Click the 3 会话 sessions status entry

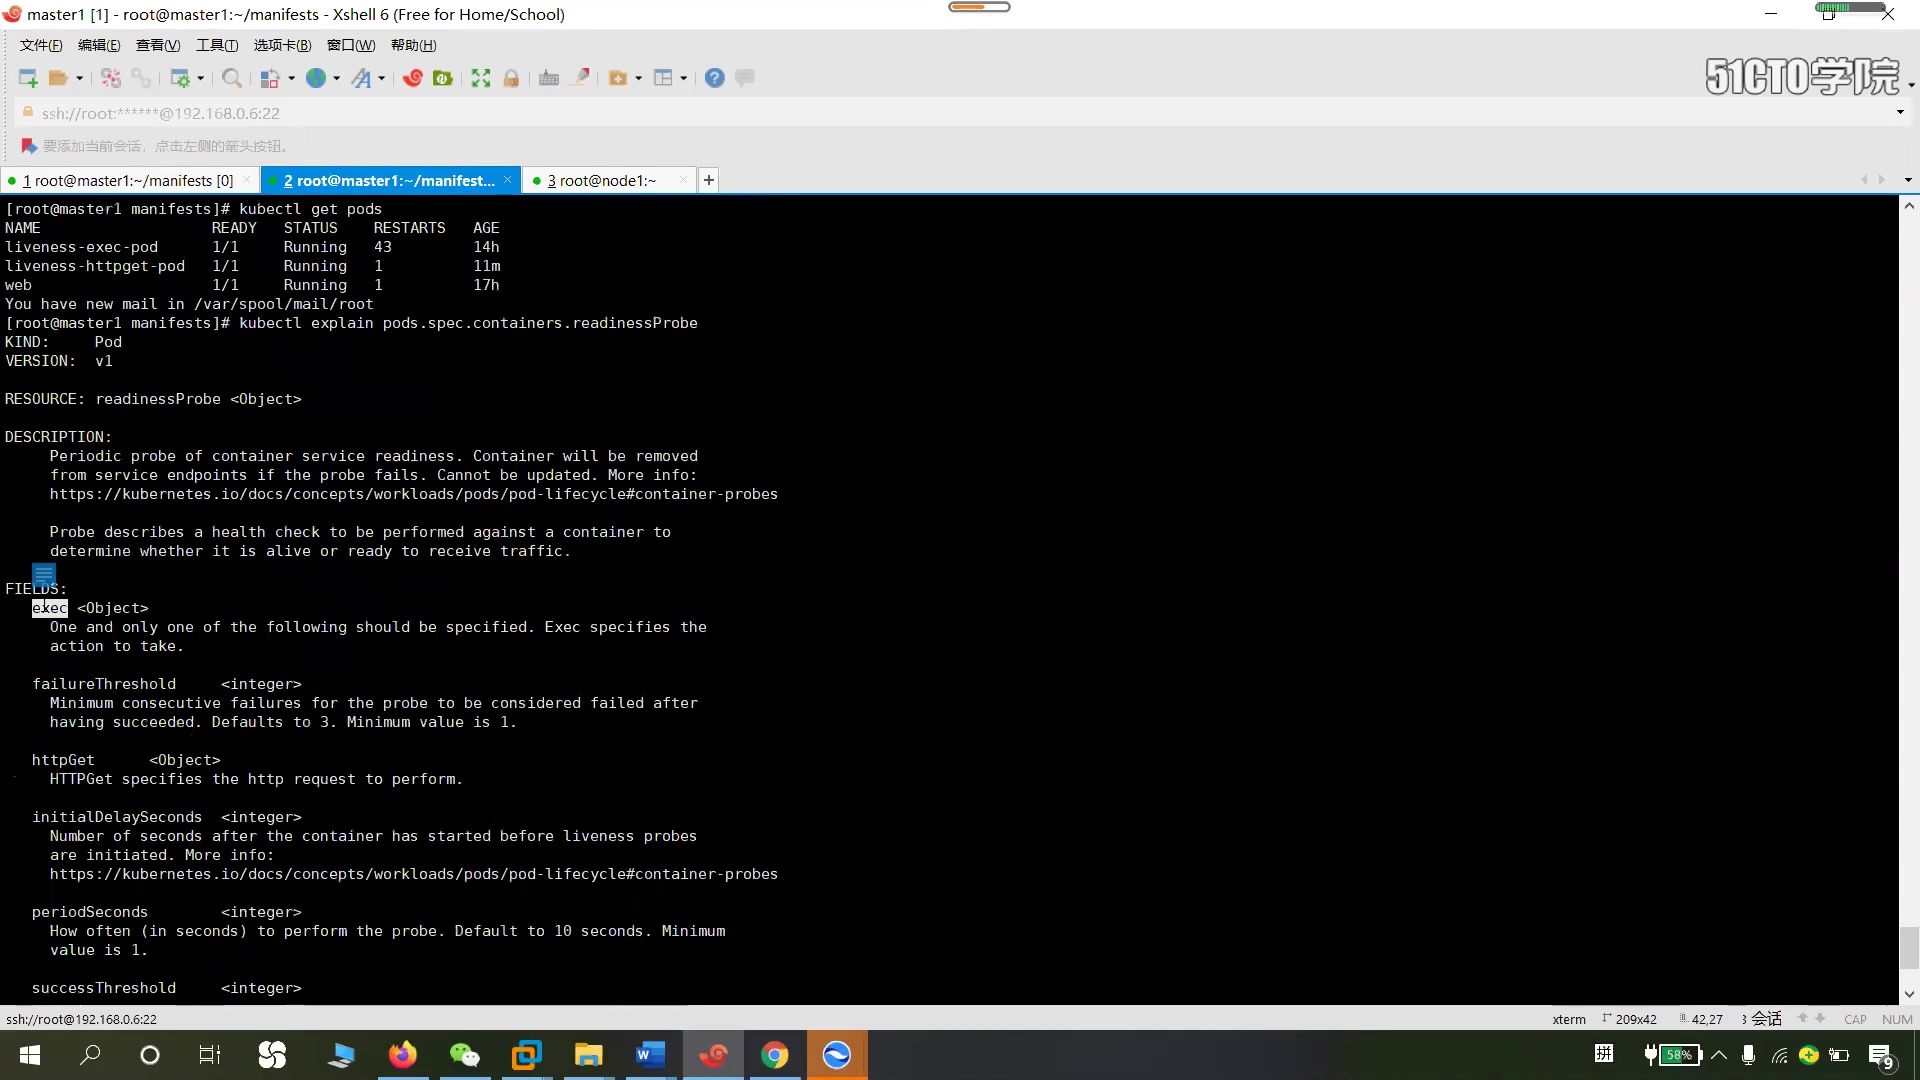click(x=1762, y=1019)
